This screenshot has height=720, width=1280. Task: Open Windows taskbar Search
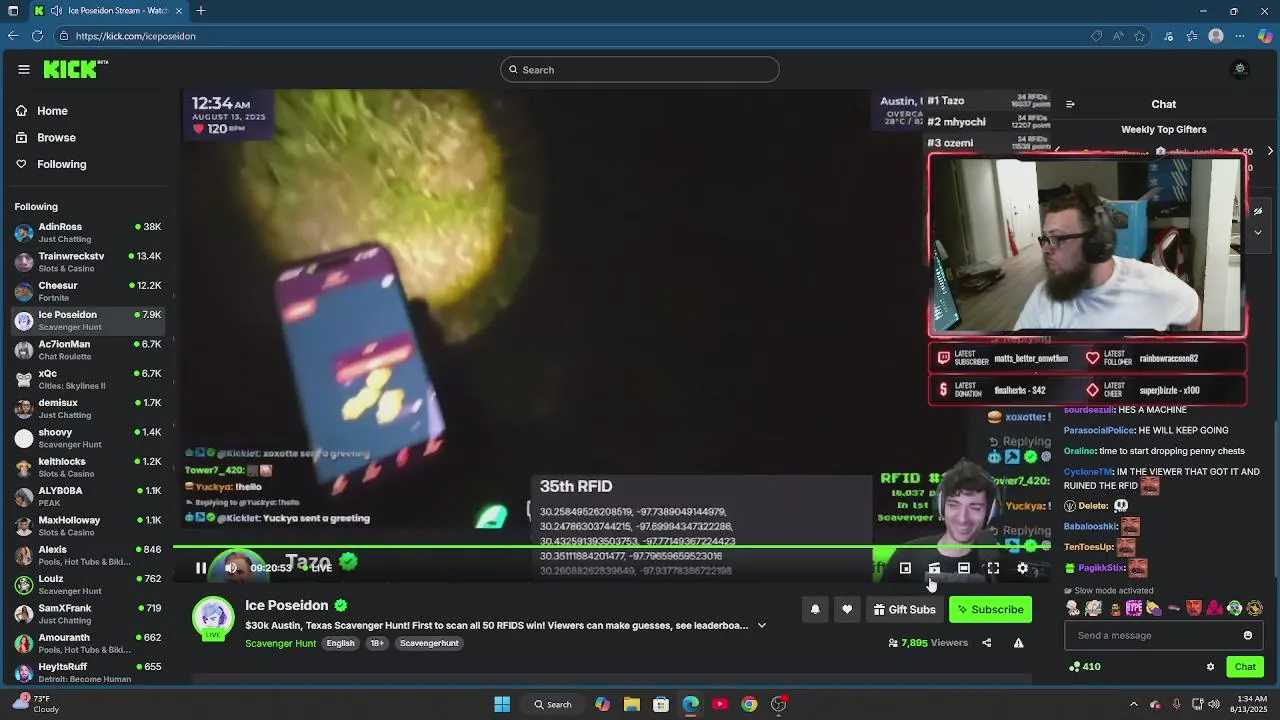[x=553, y=704]
